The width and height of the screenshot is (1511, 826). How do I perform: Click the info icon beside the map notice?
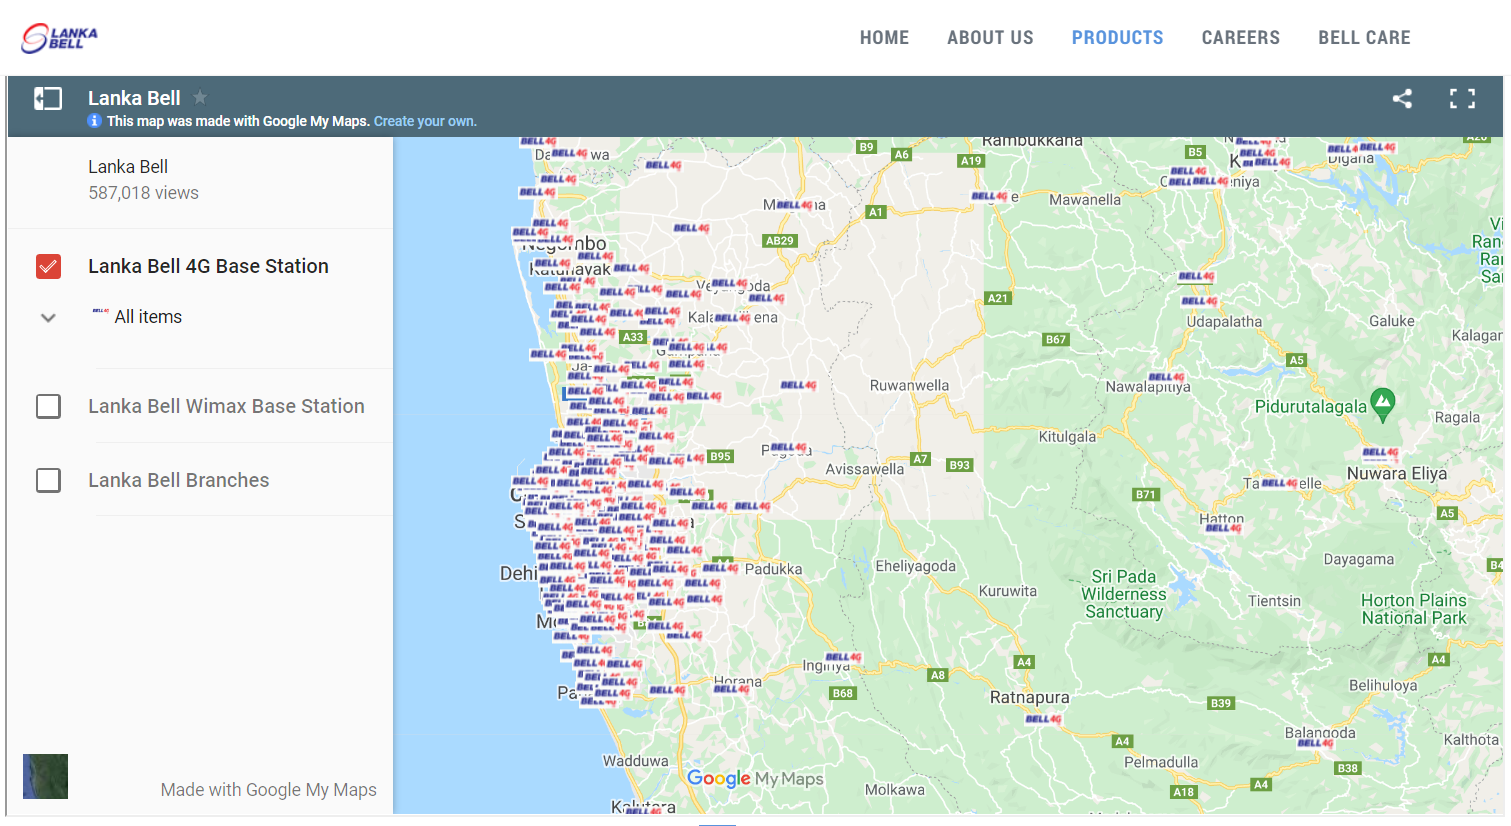pyautogui.click(x=94, y=121)
